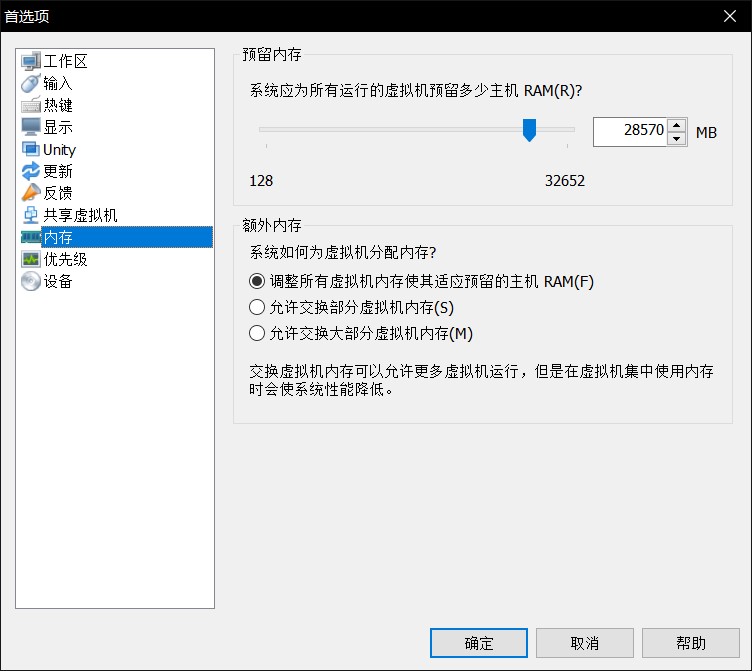Click the 内存 RAM chip icon
The image size is (752, 671).
pos(31,237)
